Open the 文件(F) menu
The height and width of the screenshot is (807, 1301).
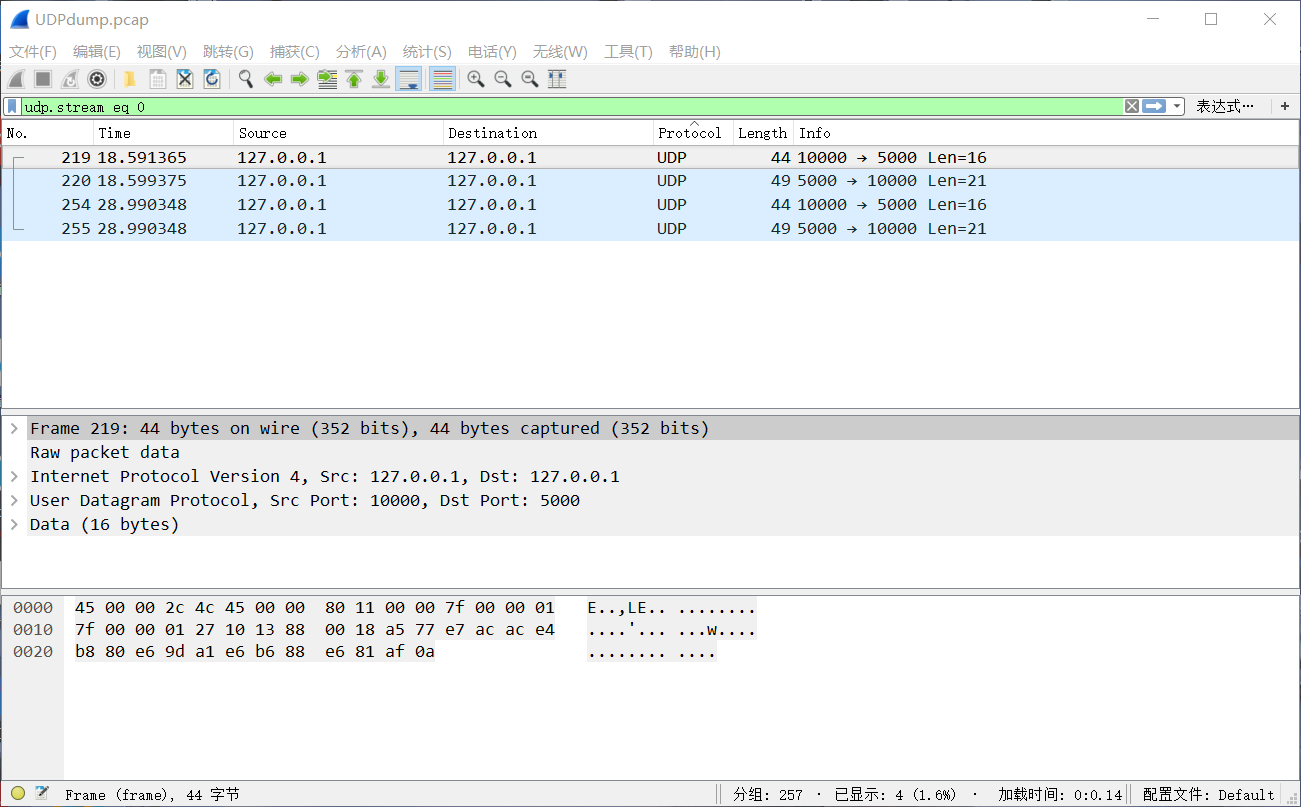(33, 52)
